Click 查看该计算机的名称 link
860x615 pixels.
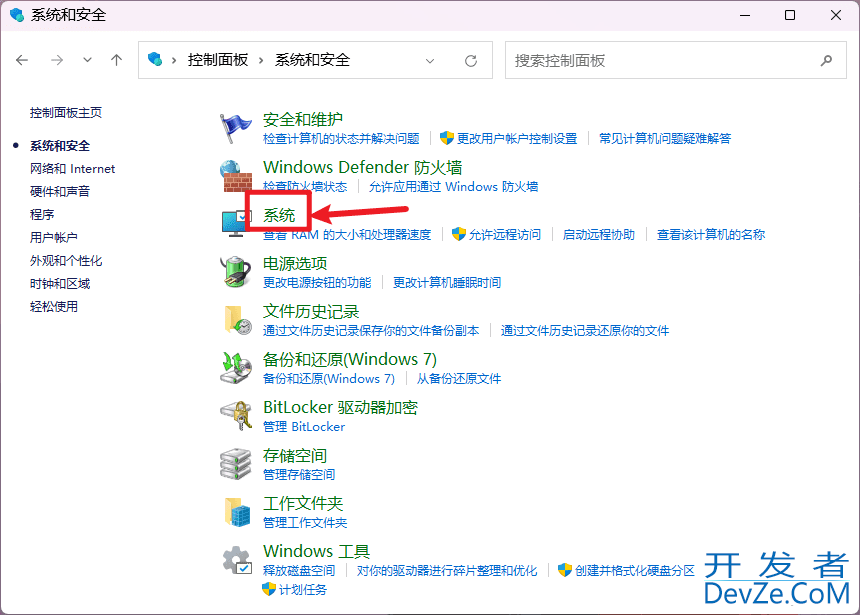click(x=711, y=235)
